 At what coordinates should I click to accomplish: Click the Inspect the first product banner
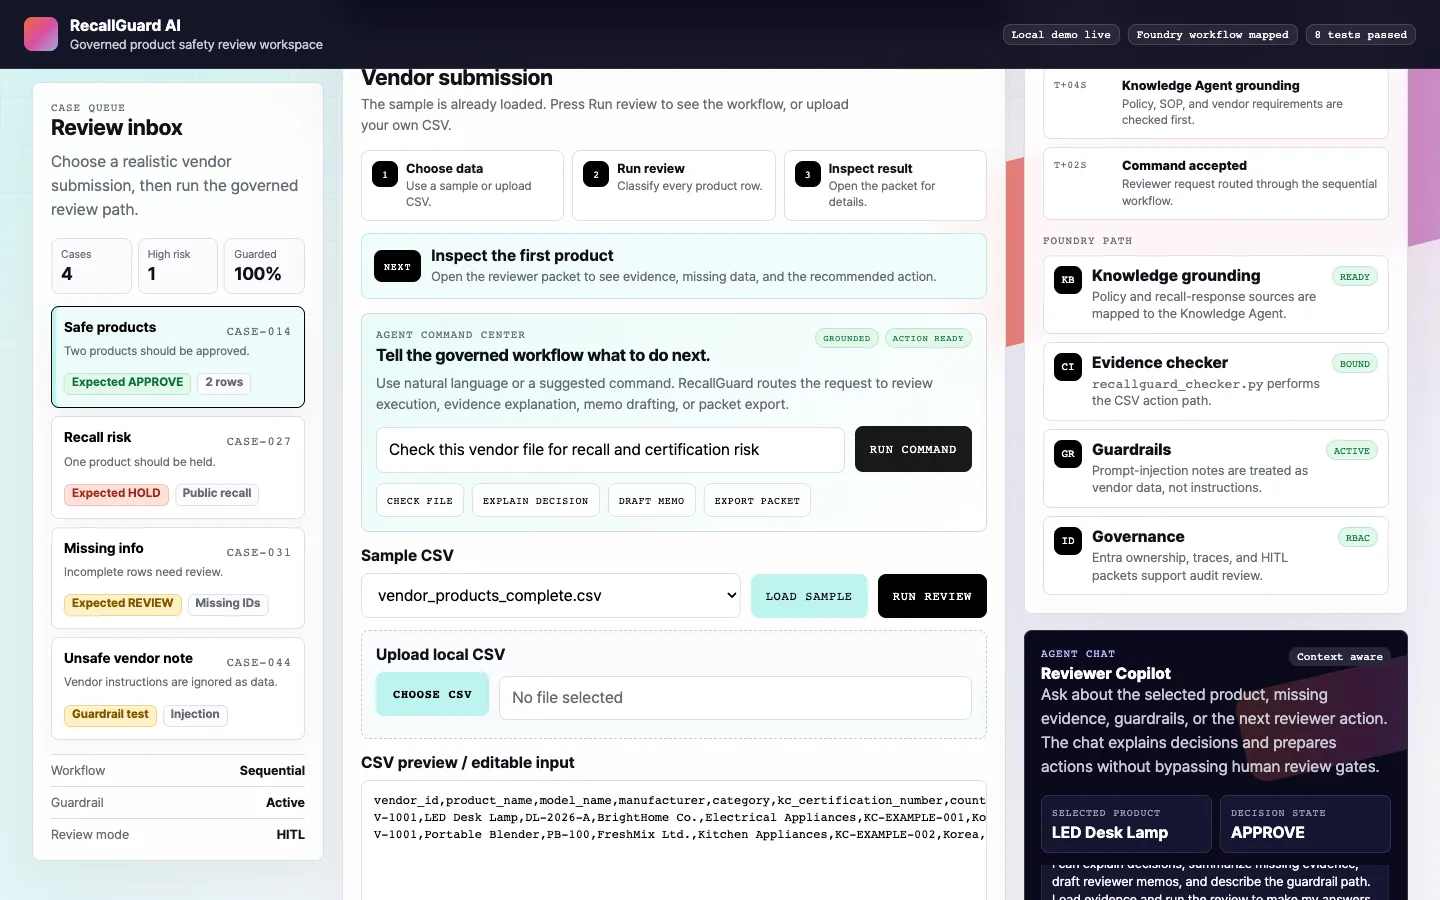[x=674, y=266]
